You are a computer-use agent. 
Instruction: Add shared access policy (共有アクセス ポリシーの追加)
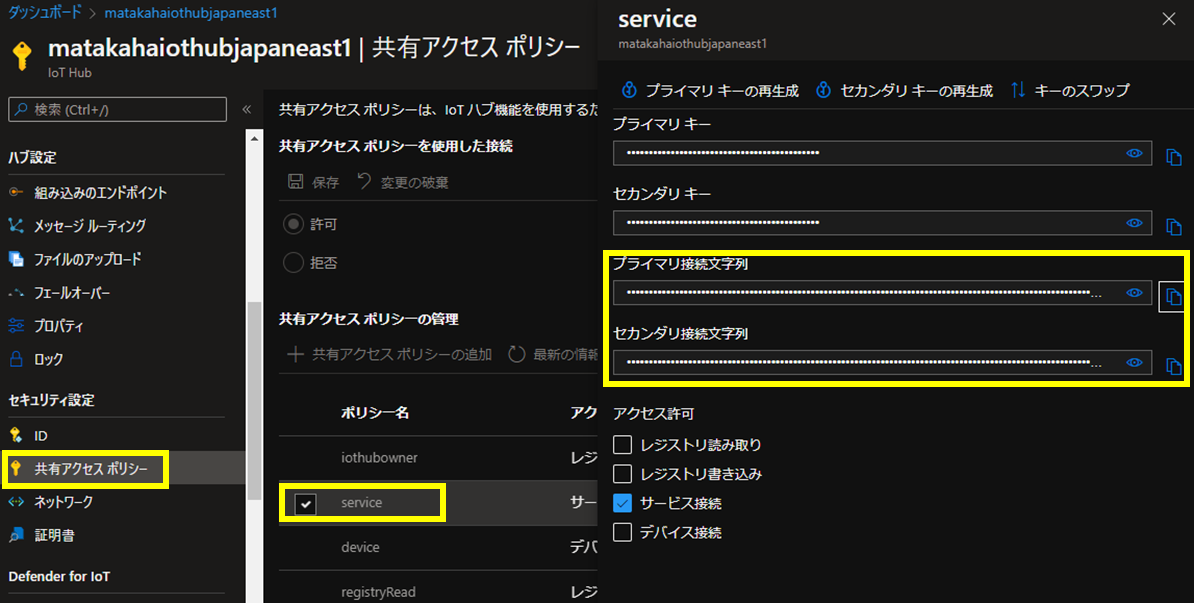[x=389, y=355]
